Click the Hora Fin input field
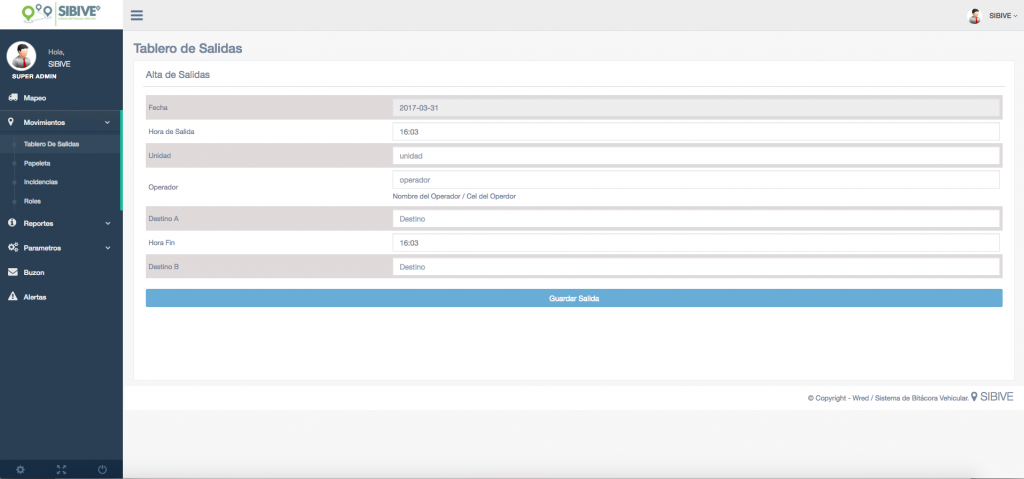Screen dimensions: 1024x479 click(696, 242)
